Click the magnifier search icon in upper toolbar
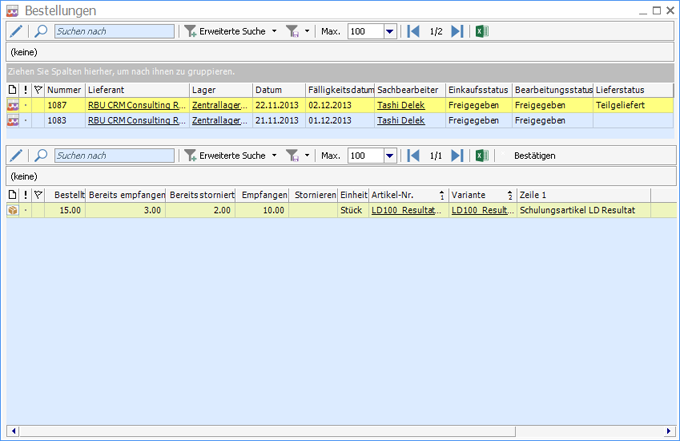 click(41, 31)
